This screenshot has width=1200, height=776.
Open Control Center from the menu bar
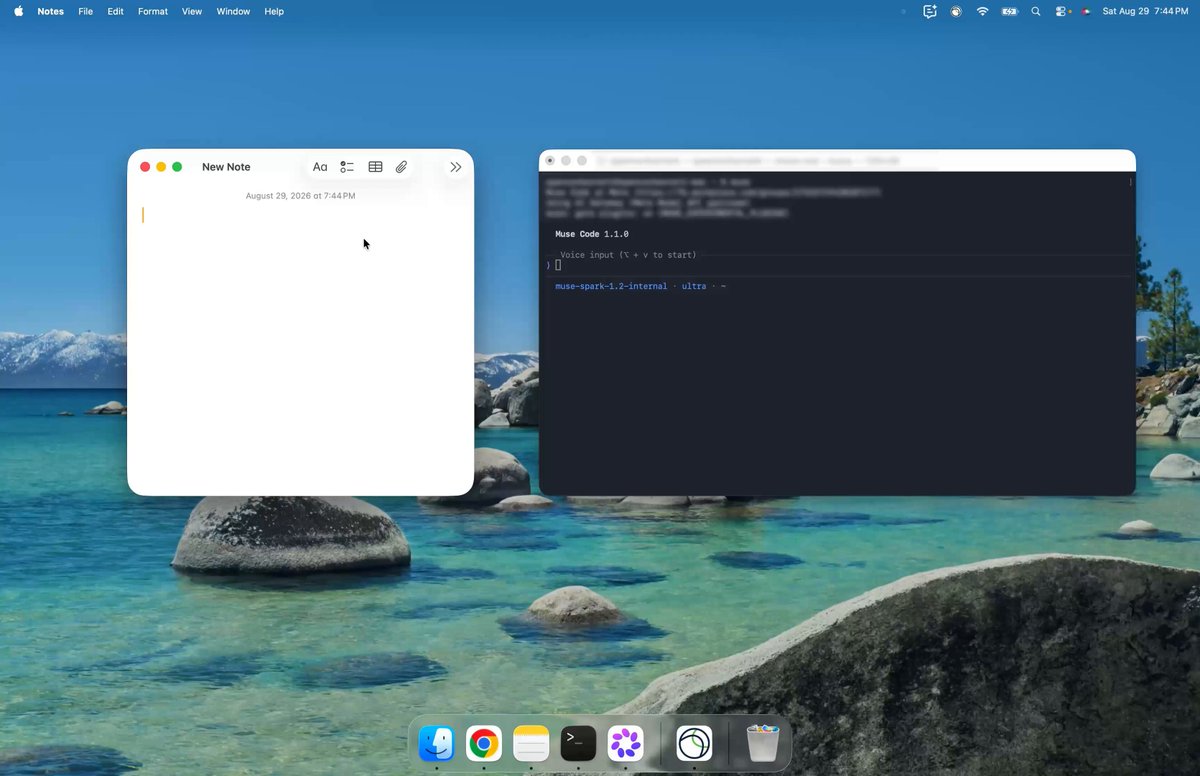[1062, 11]
